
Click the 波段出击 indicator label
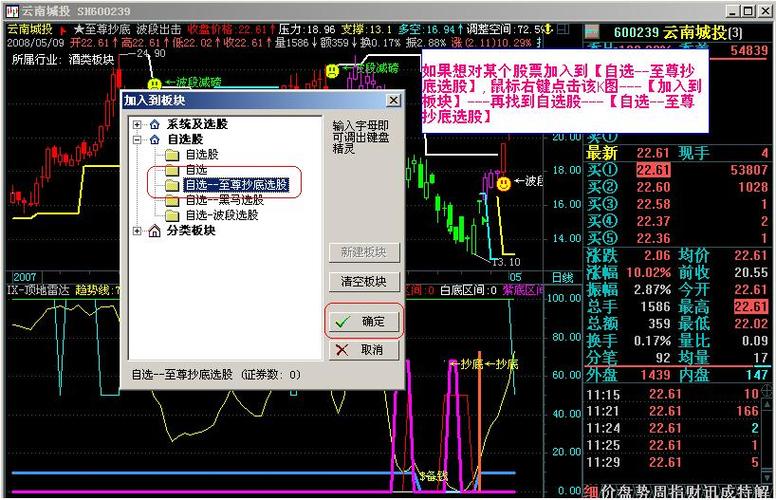(x=159, y=29)
